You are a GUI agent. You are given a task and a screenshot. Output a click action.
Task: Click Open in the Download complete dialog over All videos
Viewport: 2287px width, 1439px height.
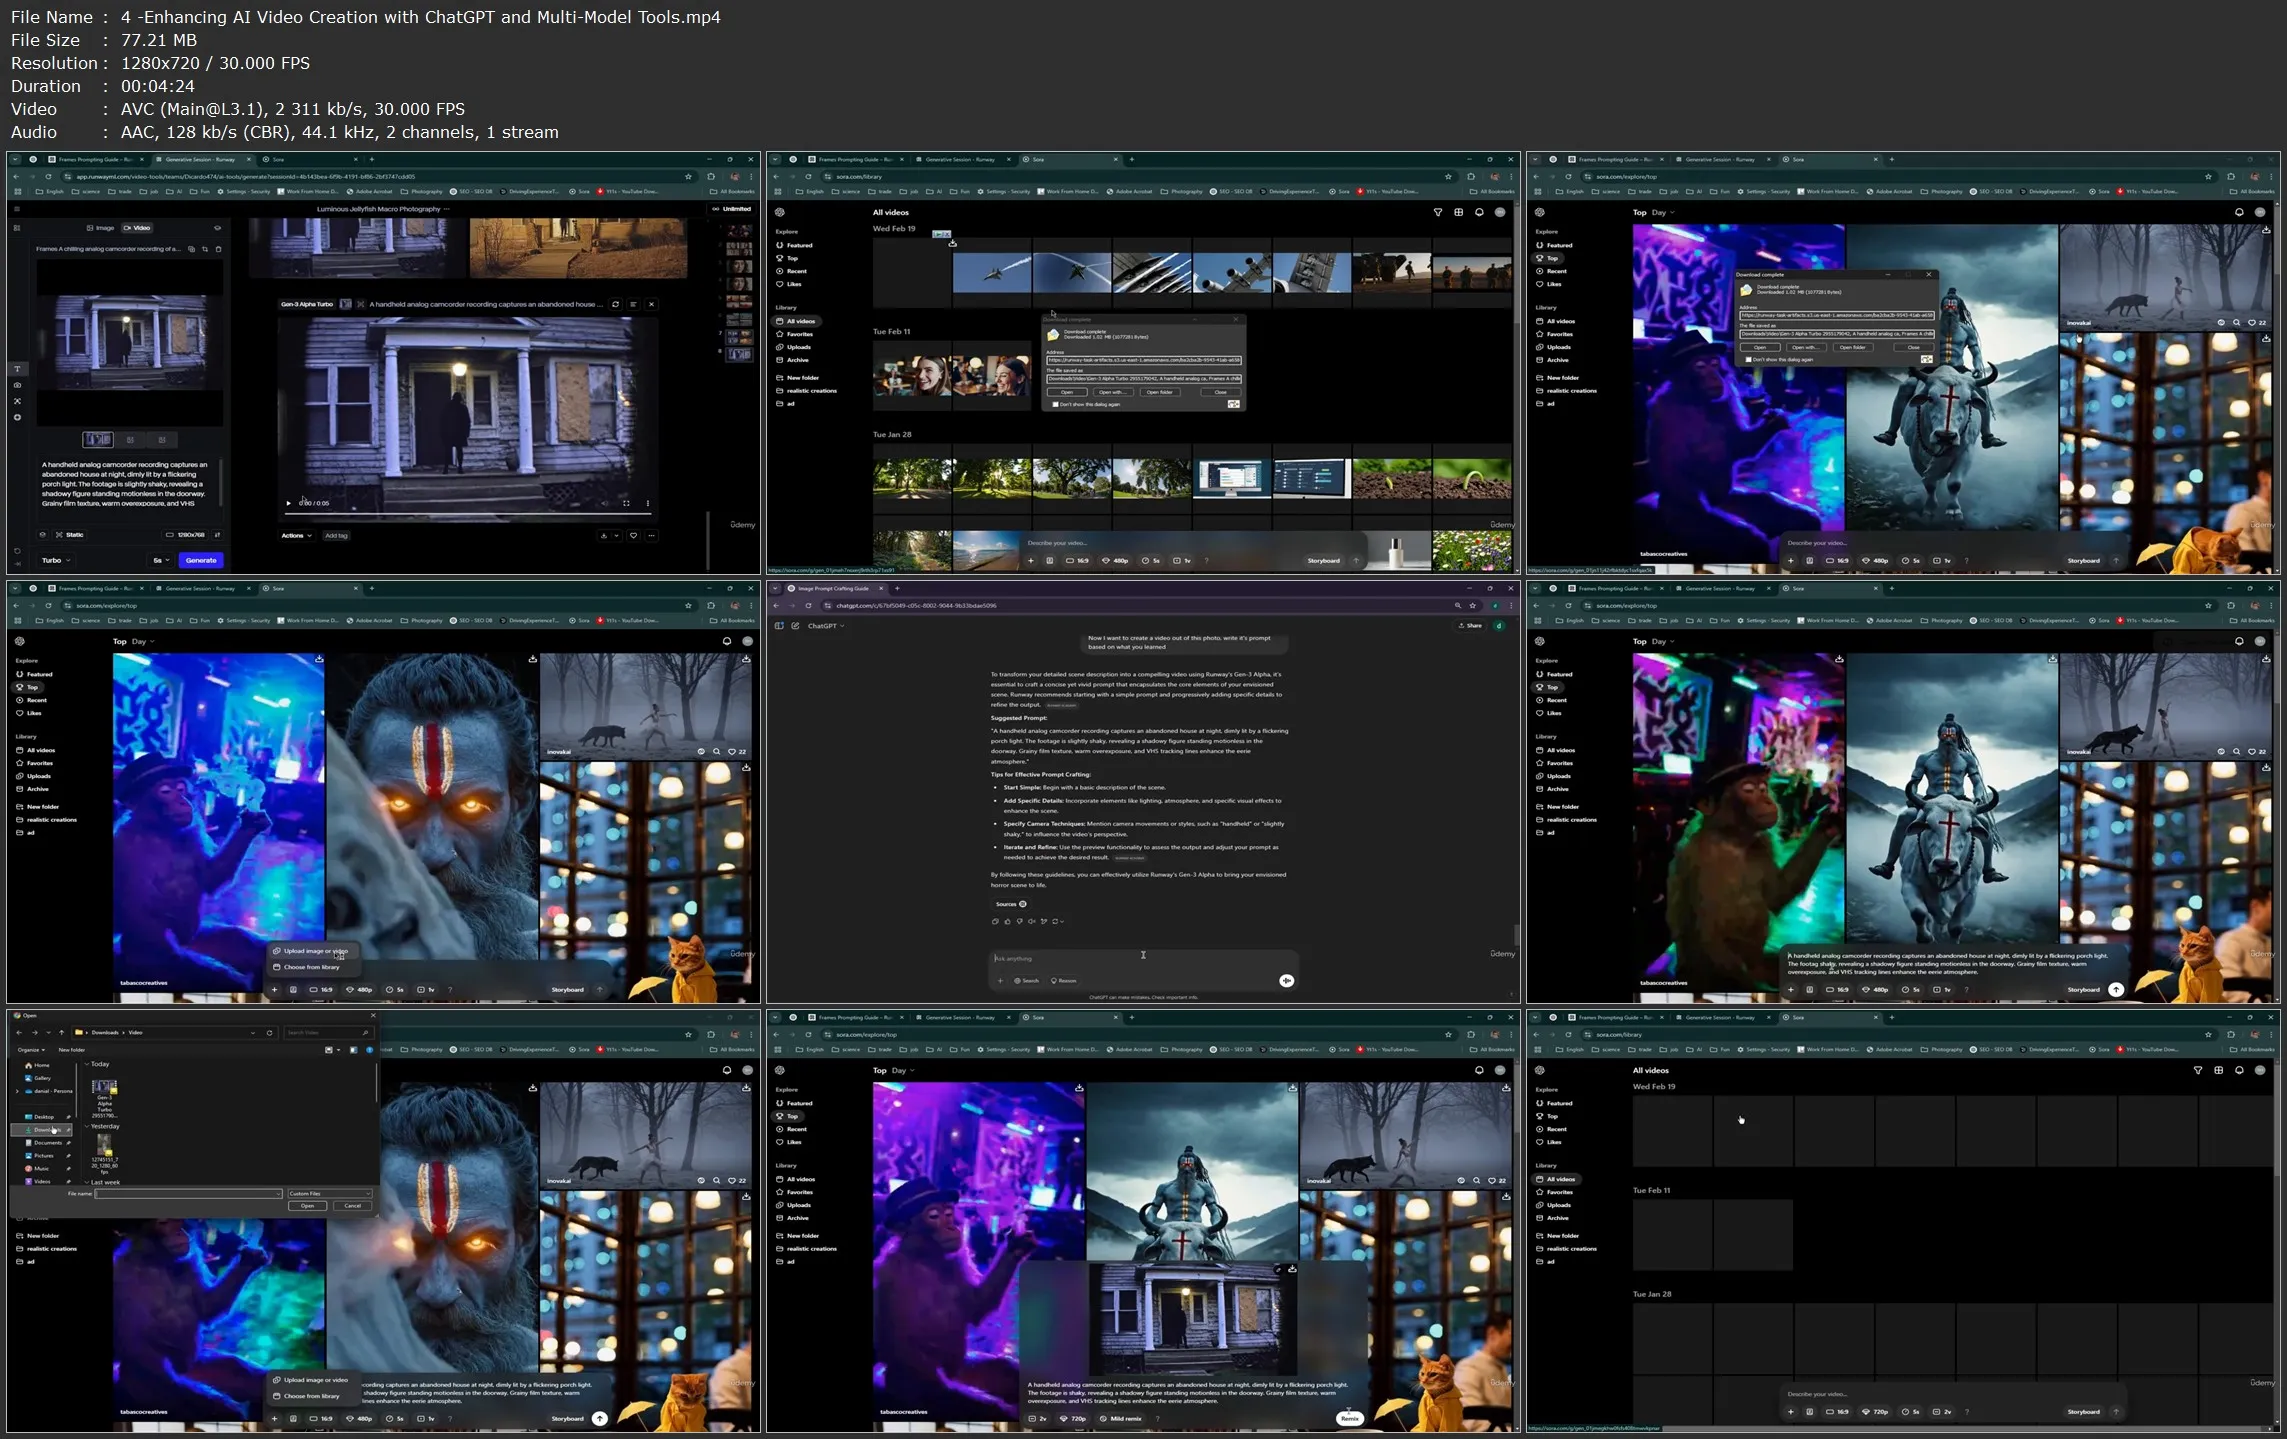point(1067,392)
